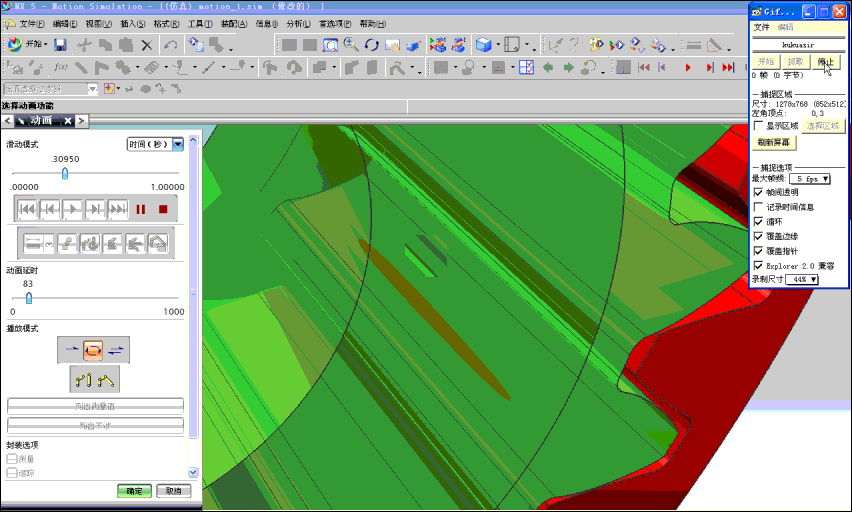Viewport: 852px width, 512px height.
Task: Expand dropdown arrow next to measurement icon
Action: point(49,244)
